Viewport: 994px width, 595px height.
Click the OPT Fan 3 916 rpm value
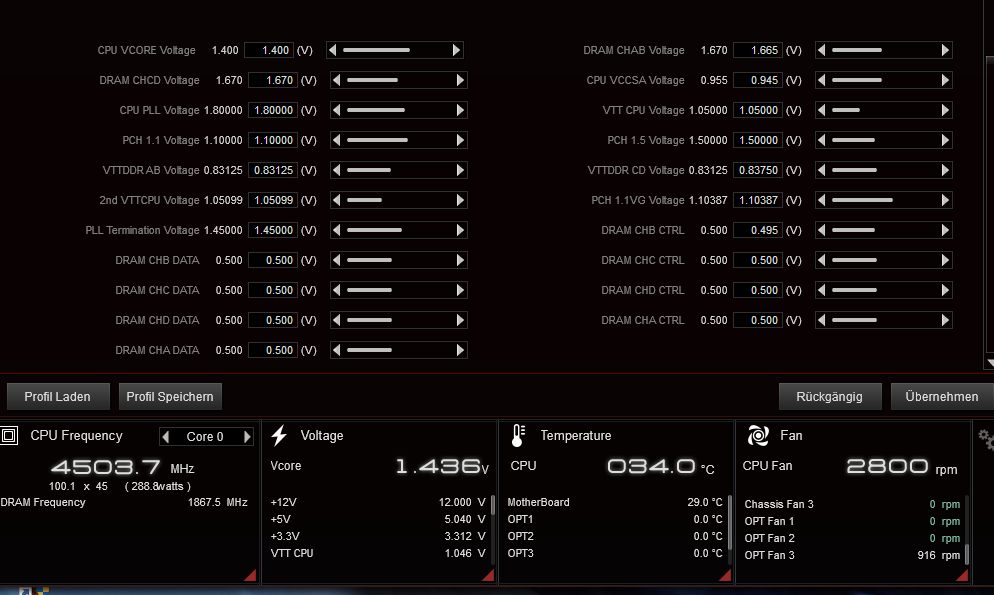tap(938, 555)
